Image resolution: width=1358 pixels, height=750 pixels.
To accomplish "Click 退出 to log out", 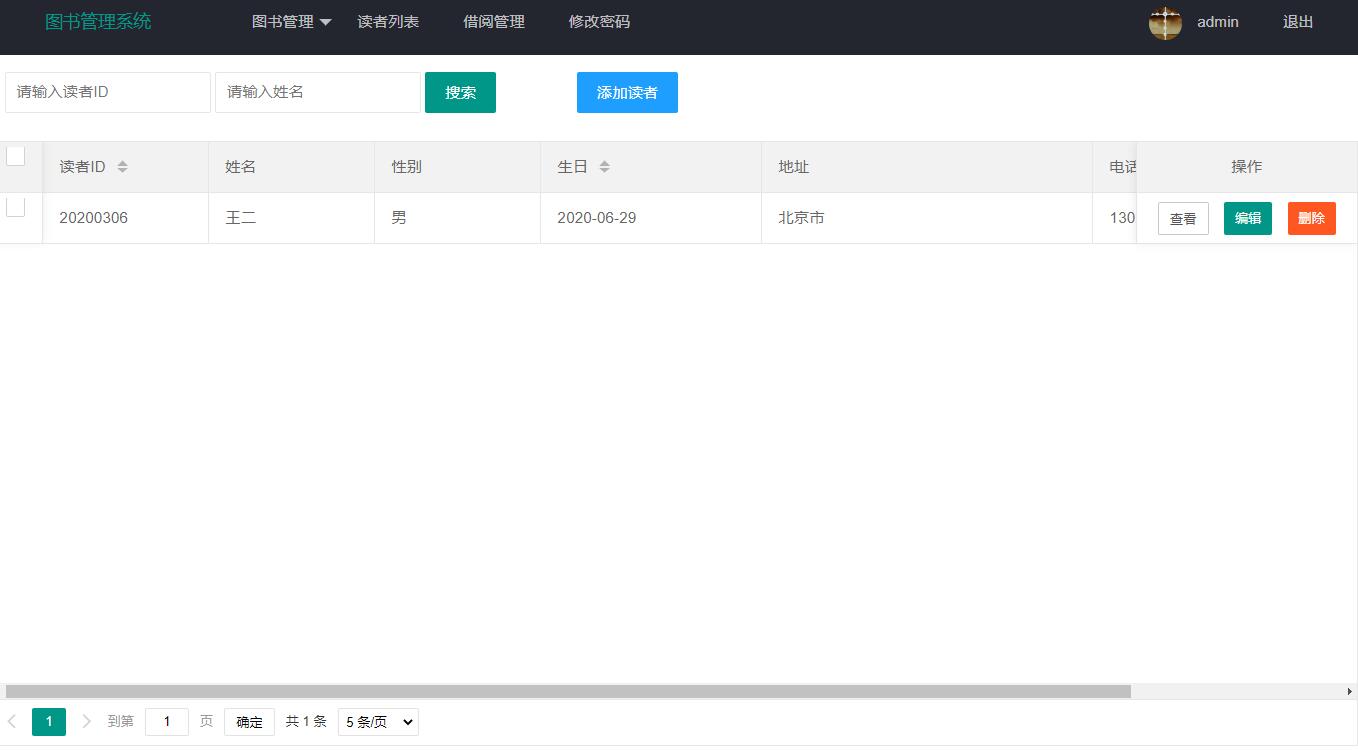I will (1297, 22).
